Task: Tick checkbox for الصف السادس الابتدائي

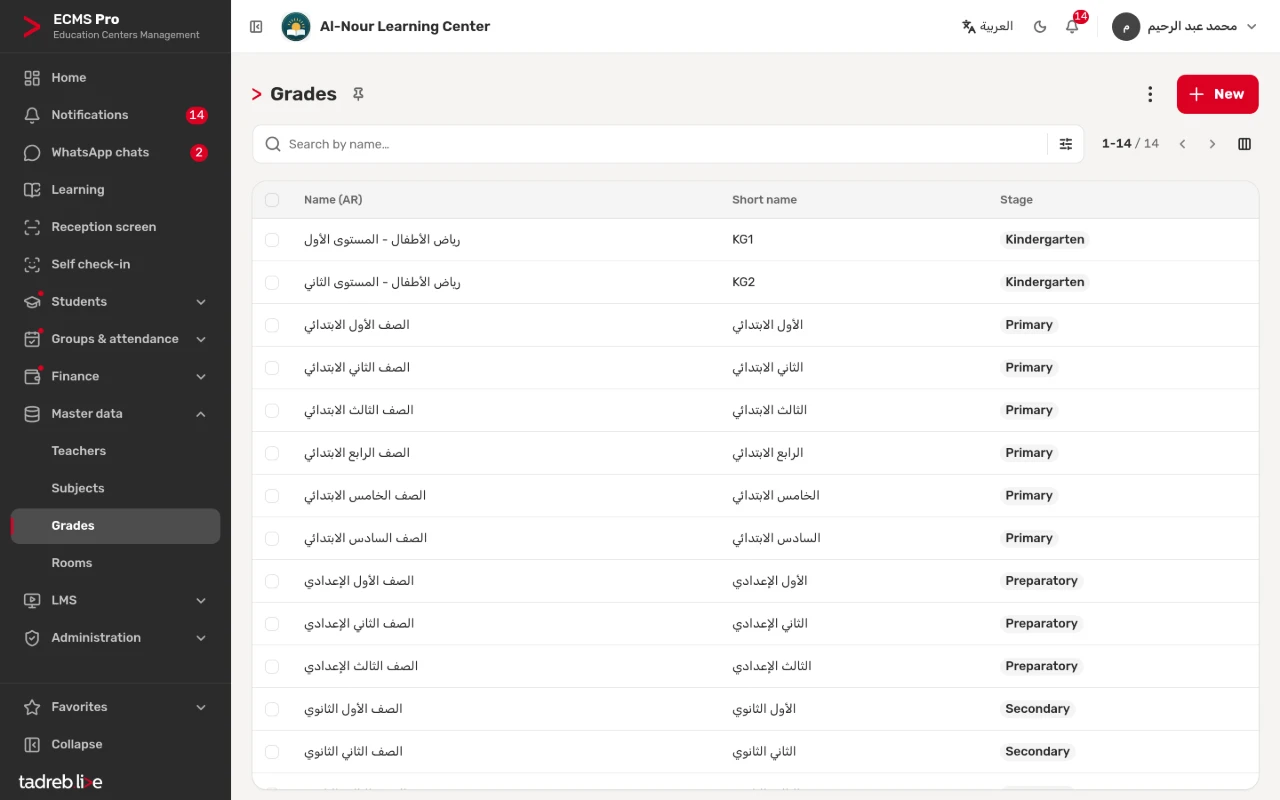Action: point(272,539)
